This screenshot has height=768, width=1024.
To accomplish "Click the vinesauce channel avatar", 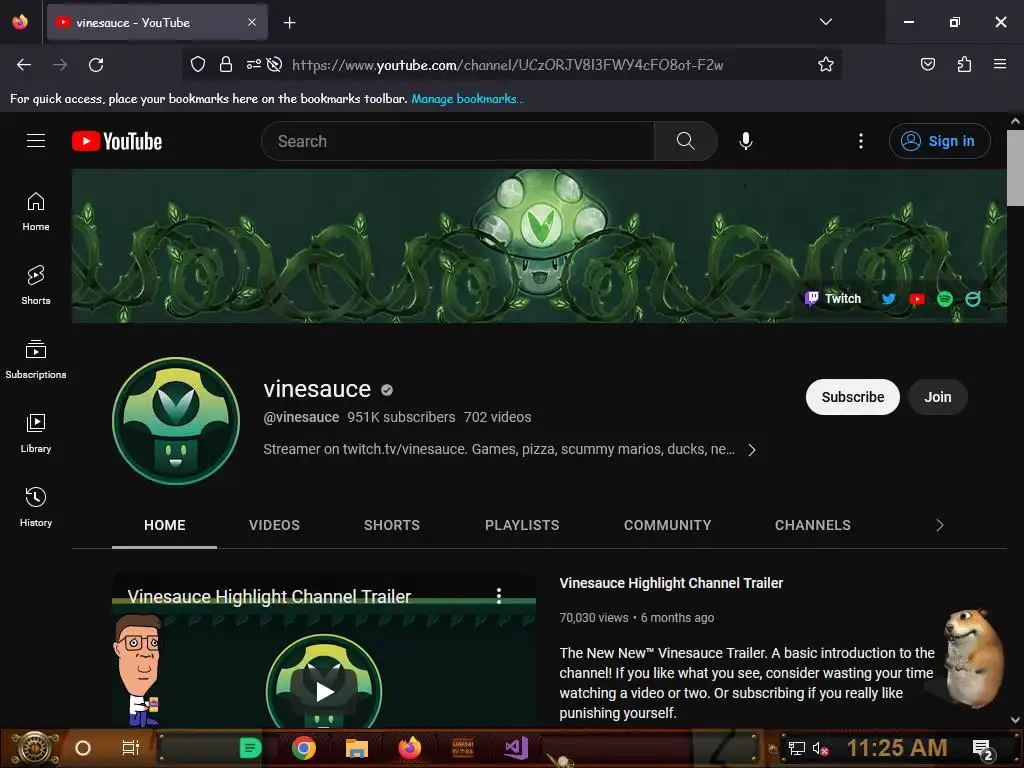I will [x=176, y=421].
